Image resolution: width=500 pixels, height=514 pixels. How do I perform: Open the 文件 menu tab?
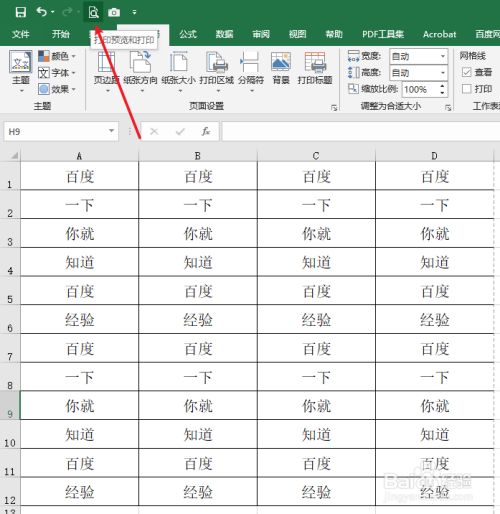(21, 34)
